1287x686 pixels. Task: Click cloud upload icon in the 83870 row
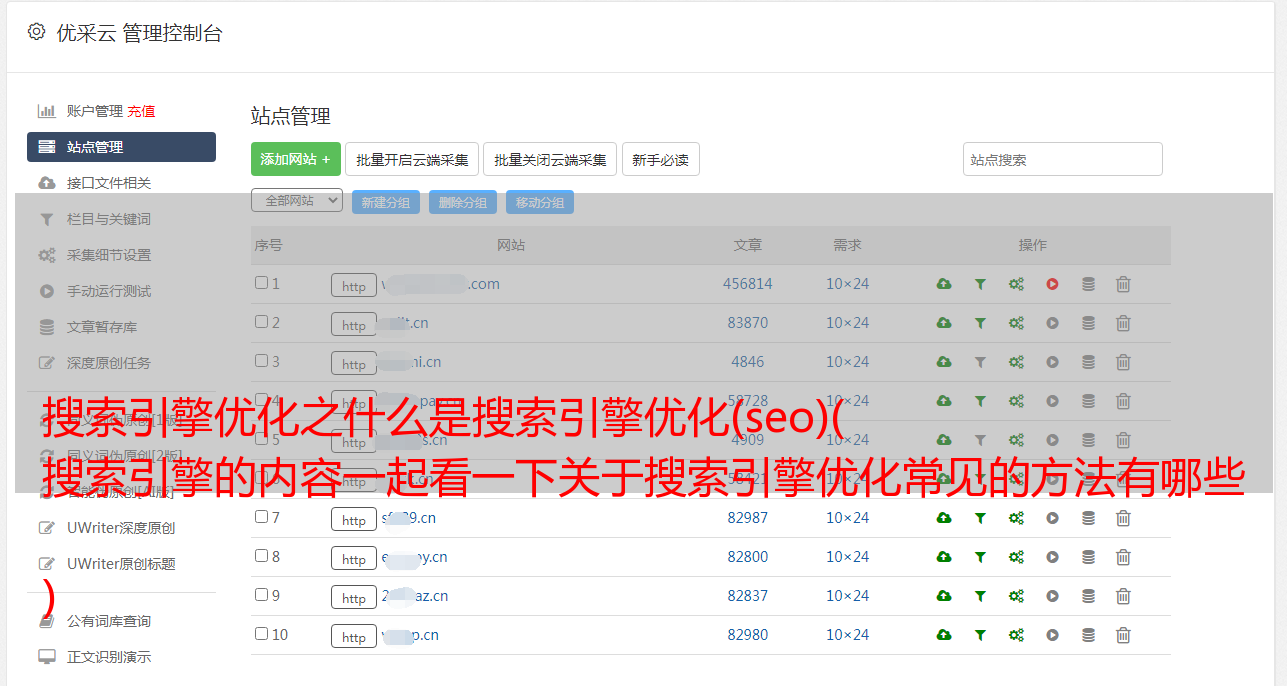(x=944, y=323)
